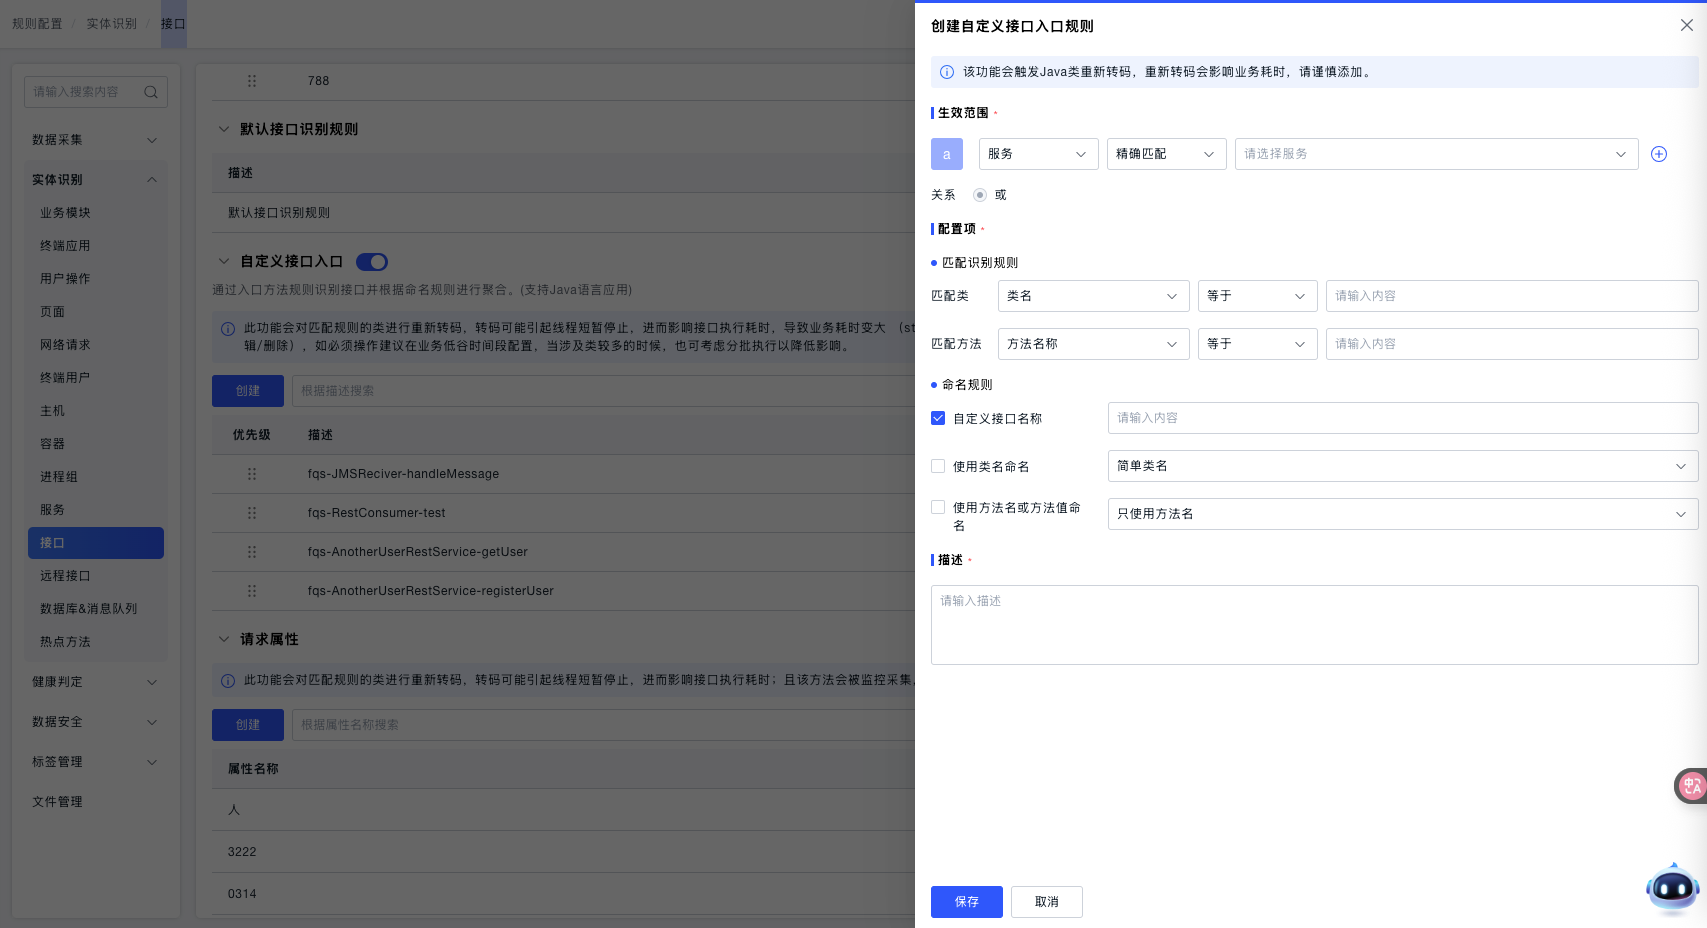Click the blue 'a' condition badge
Image resolution: width=1707 pixels, height=928 pixels.
click(x=946, y=154)
